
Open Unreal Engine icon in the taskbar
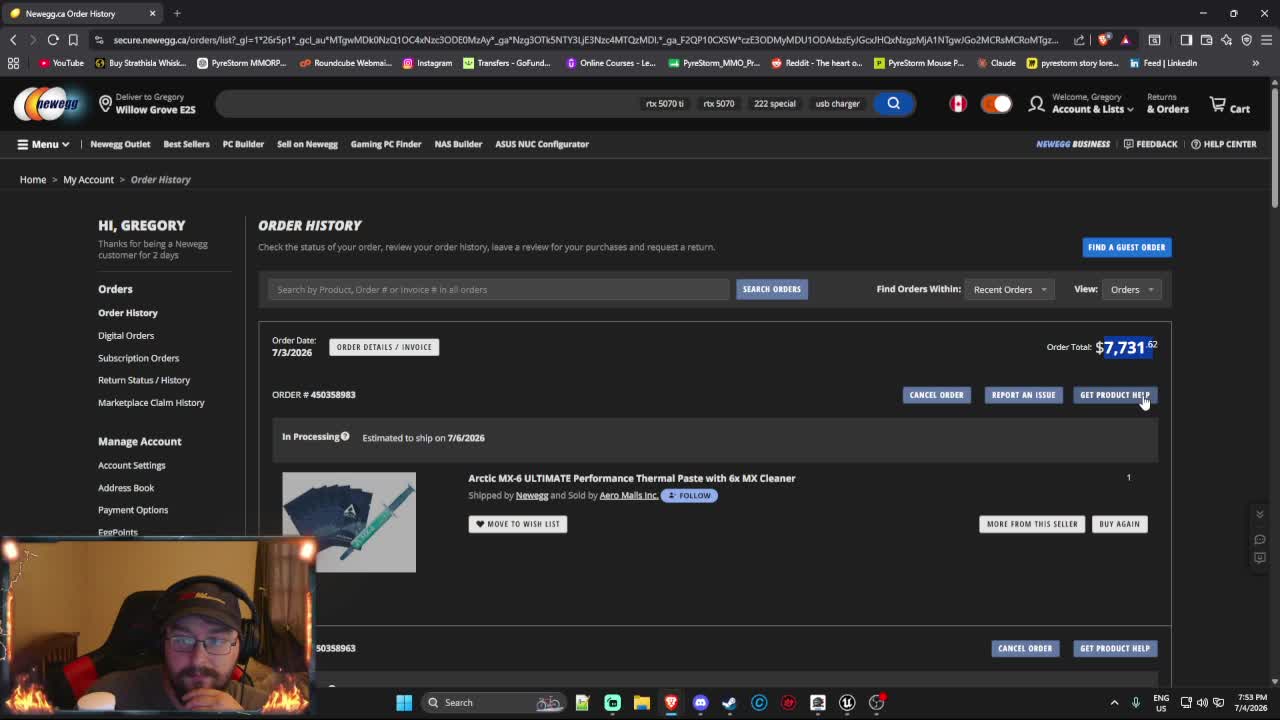point(847,702)
